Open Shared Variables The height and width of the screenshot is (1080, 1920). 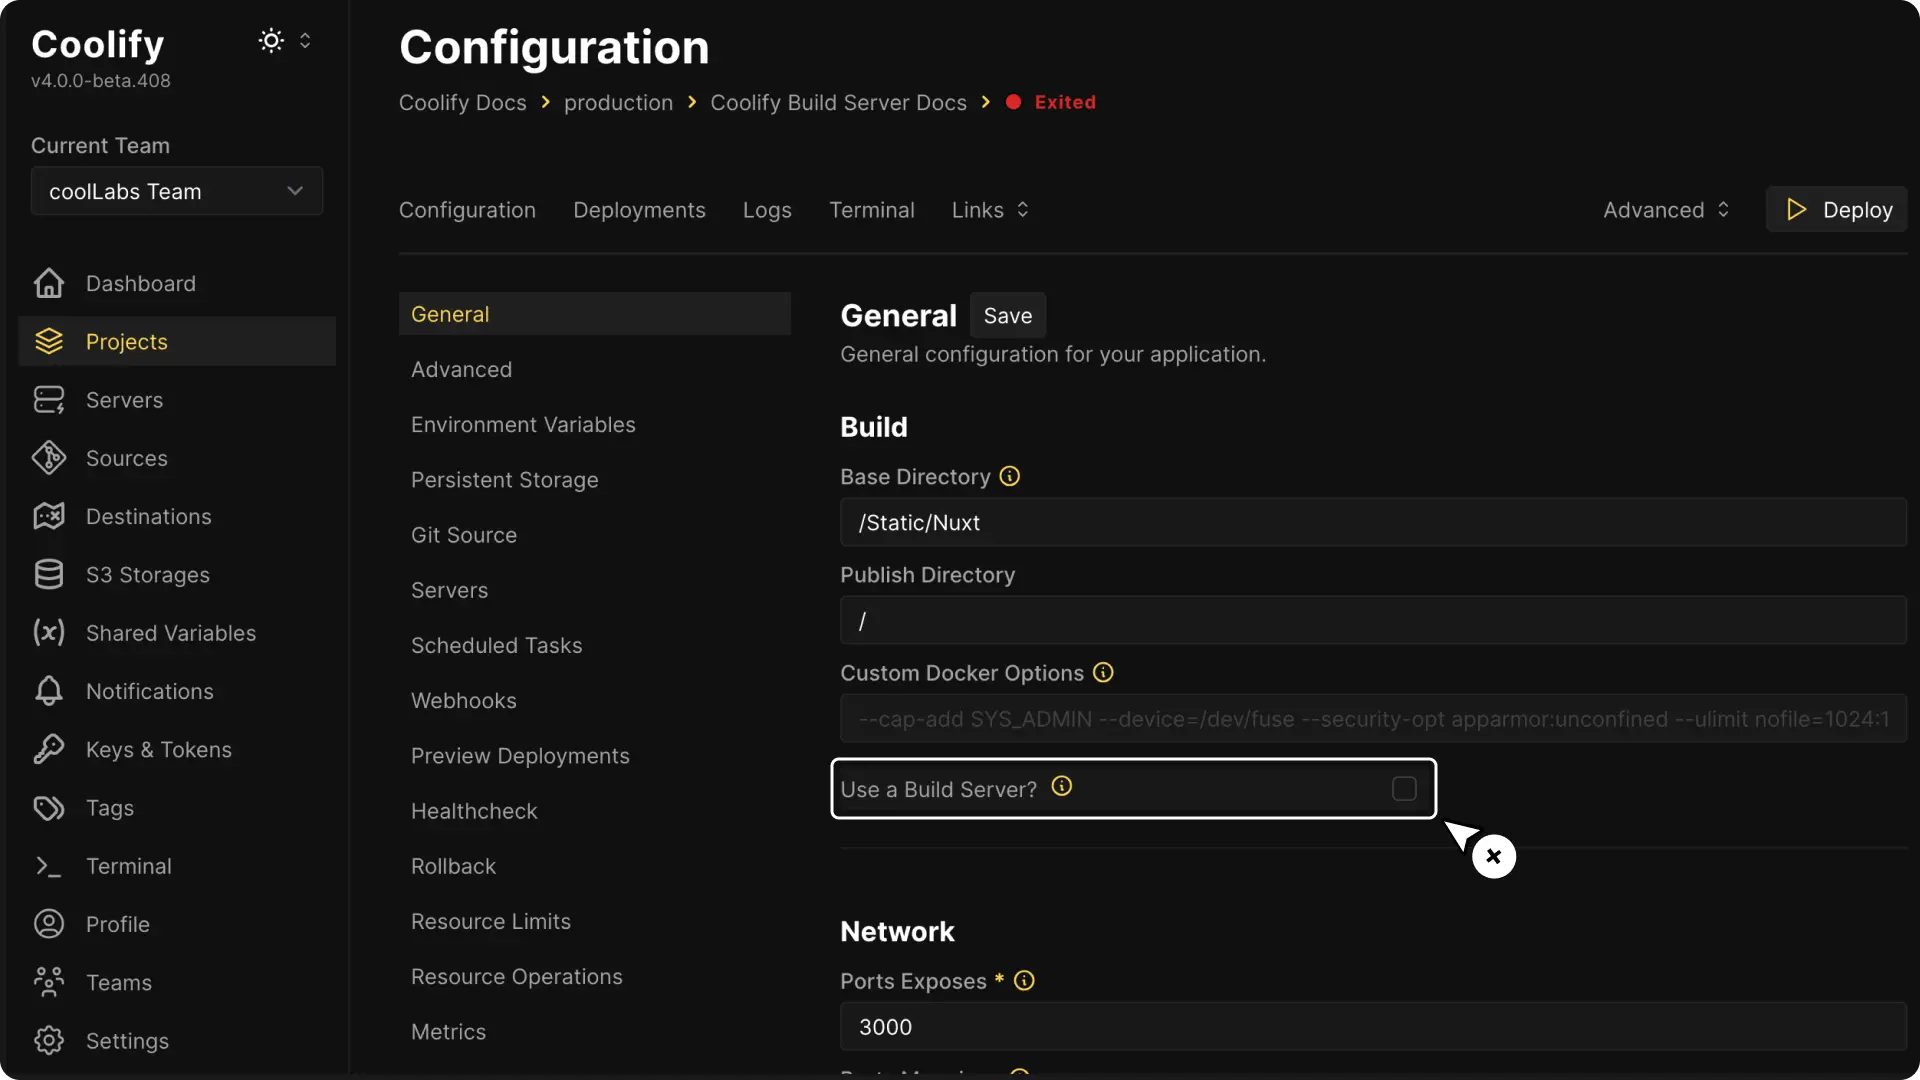click(169, 632)
